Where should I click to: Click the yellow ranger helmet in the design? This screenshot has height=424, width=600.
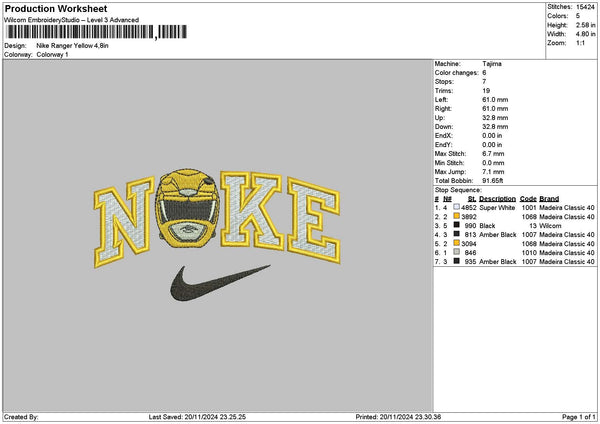pyautogui.click(x=188, y=209)
